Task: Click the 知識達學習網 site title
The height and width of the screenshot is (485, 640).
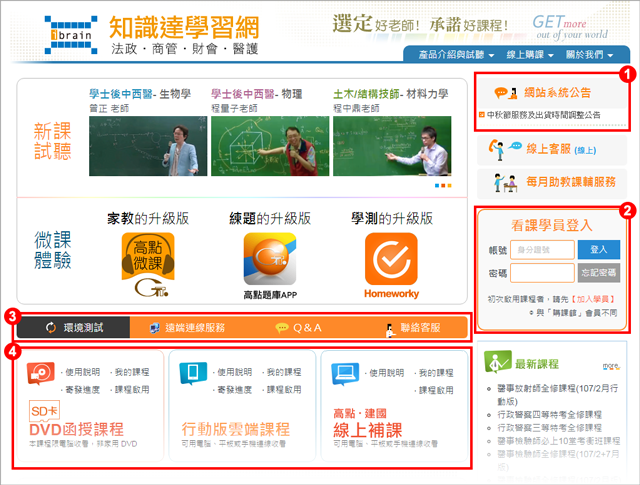Action: (184, 27)
